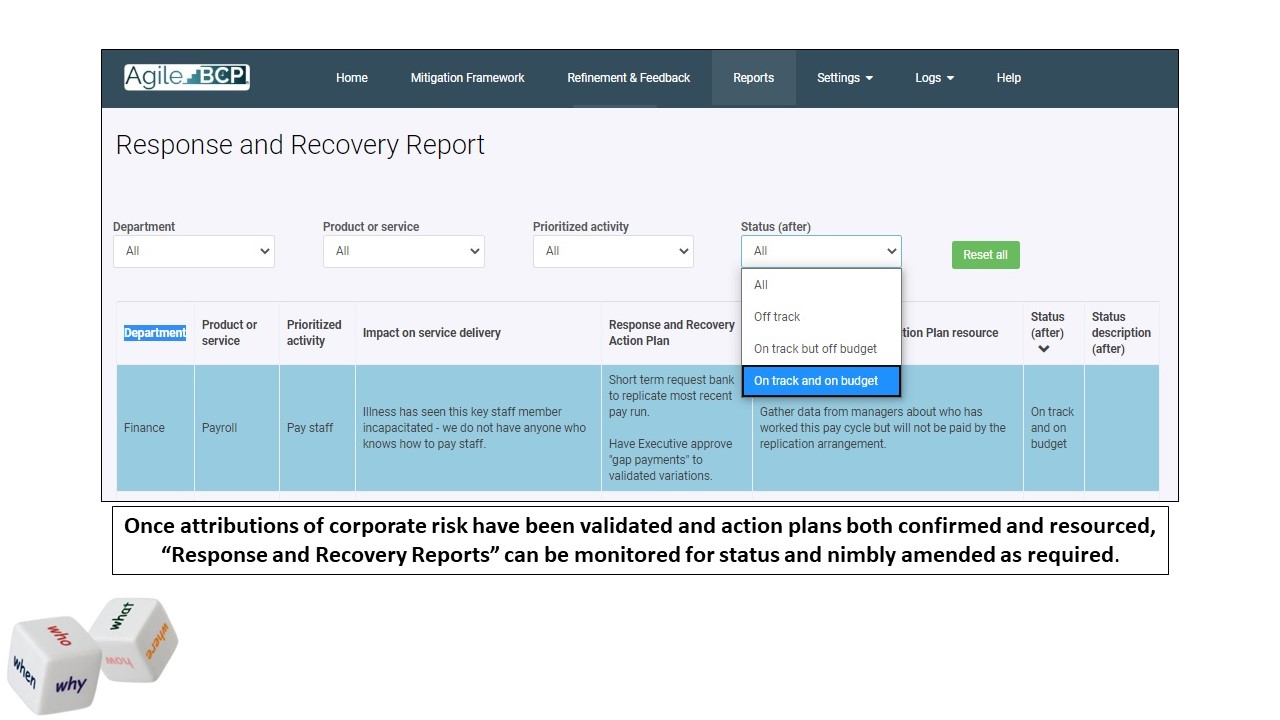Collapse the Status (after) dropdown
The image size is (1280, 720).
pyautogui.click(x=821, y=251)
